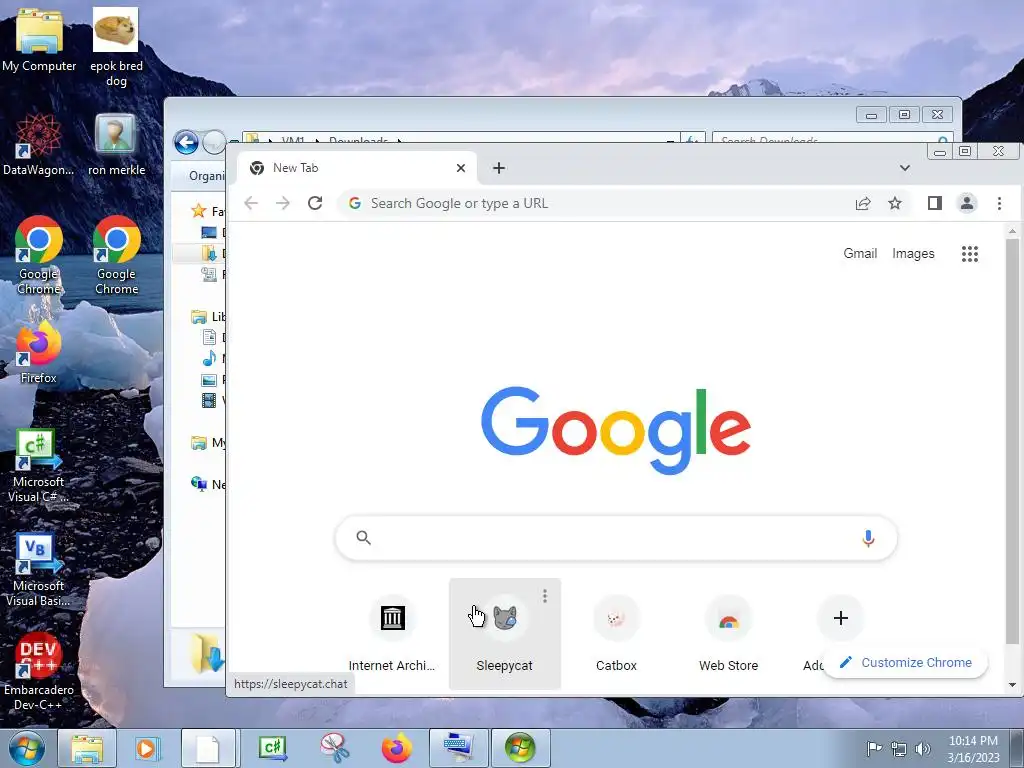Viewport: 1024px width, 768px height.
Task: Open Sleepycat shortcut more actions
Action: 545,596
